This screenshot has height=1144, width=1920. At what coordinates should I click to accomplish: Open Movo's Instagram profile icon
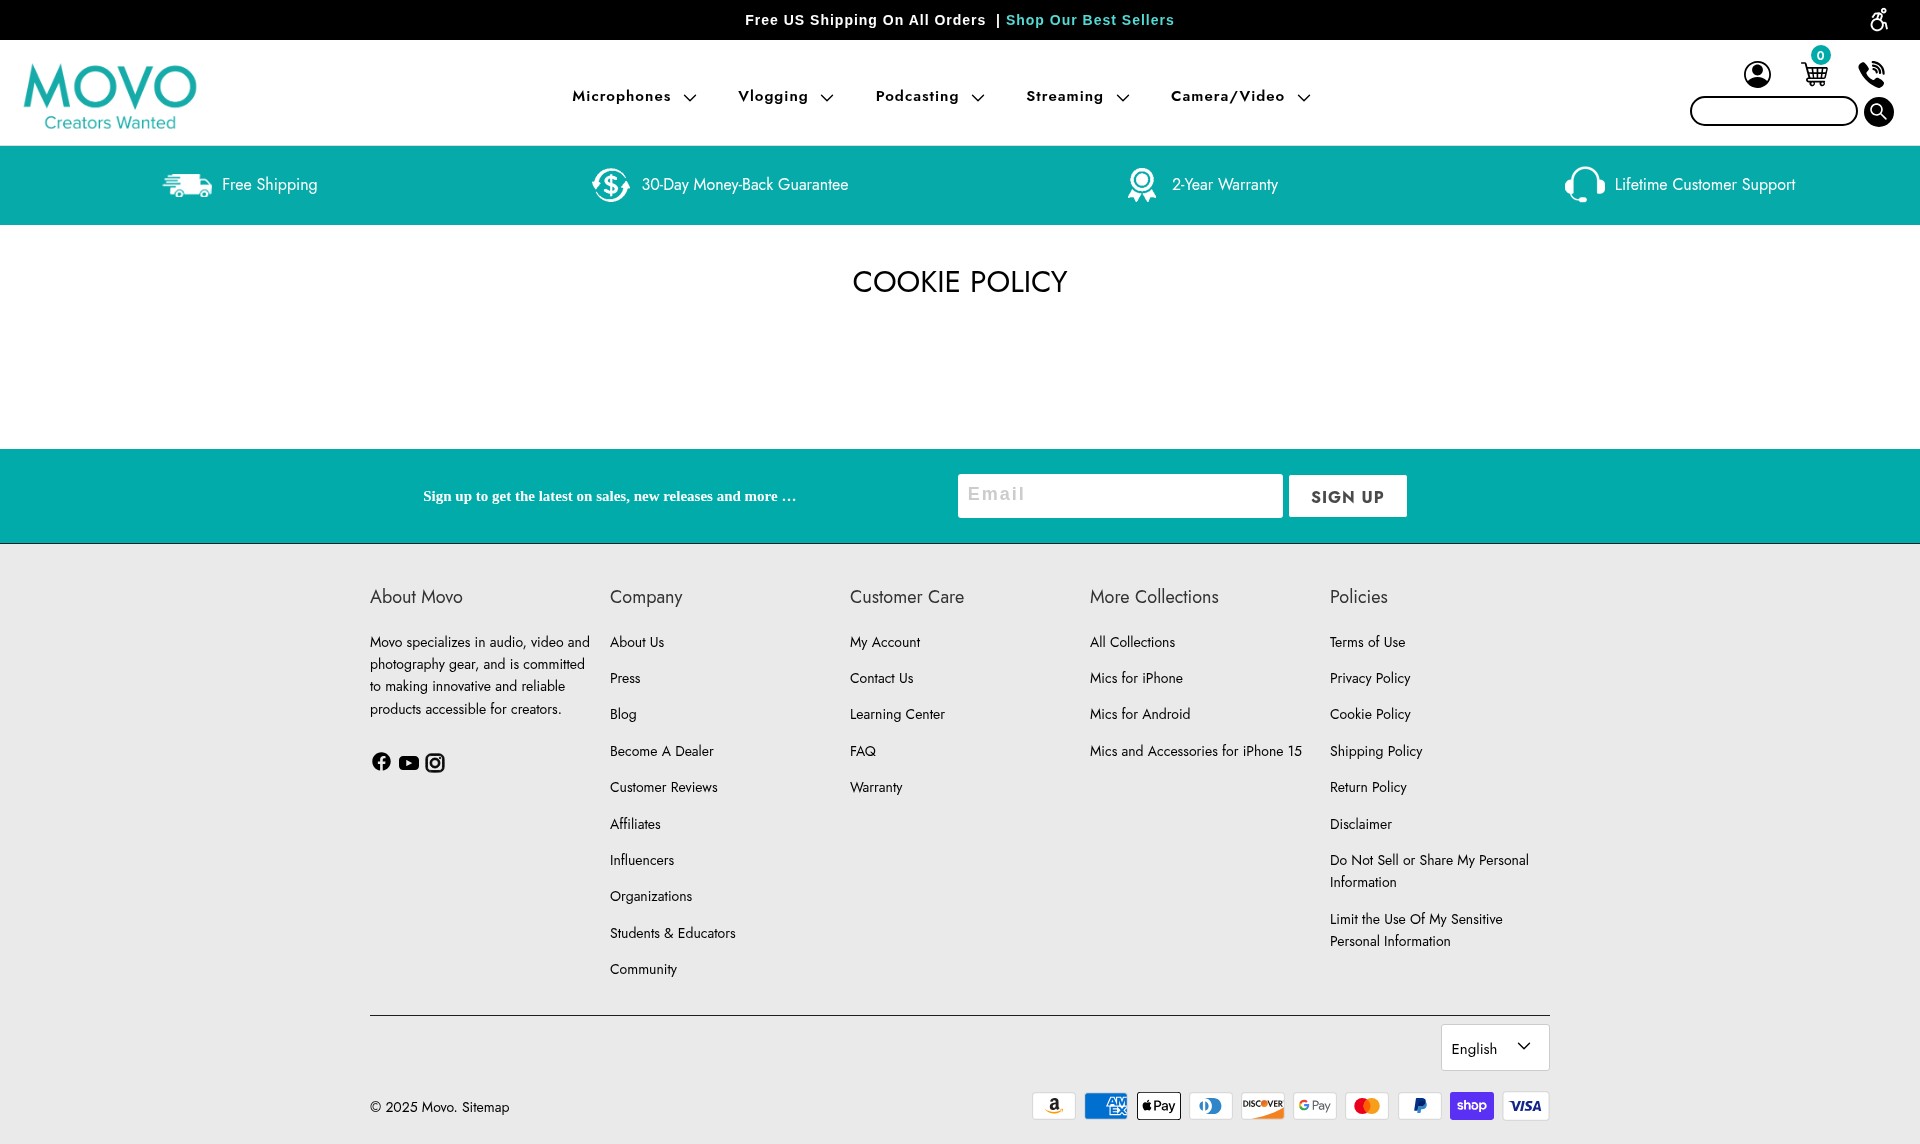pos(435,763)
